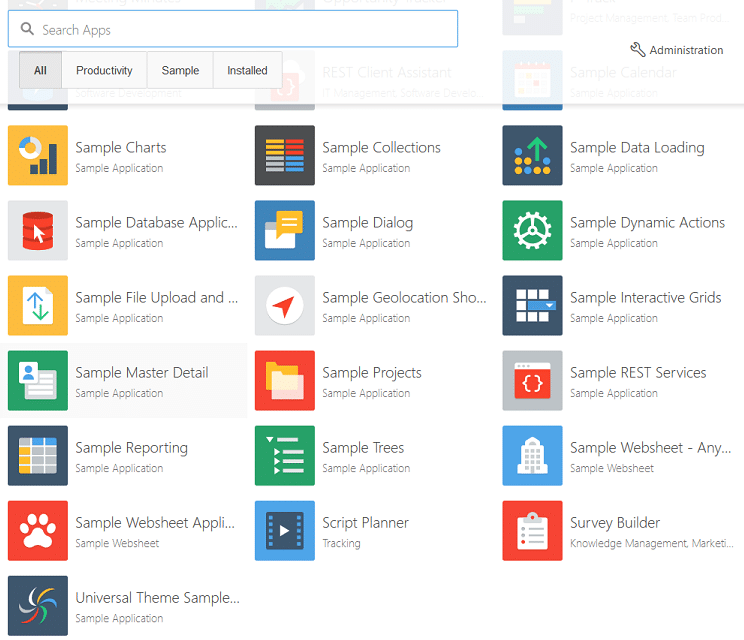Image resolution: width=744 pixels, height=640 pixels.
Task: Open the Sample Master Detail icon
Action: (38, 380)
